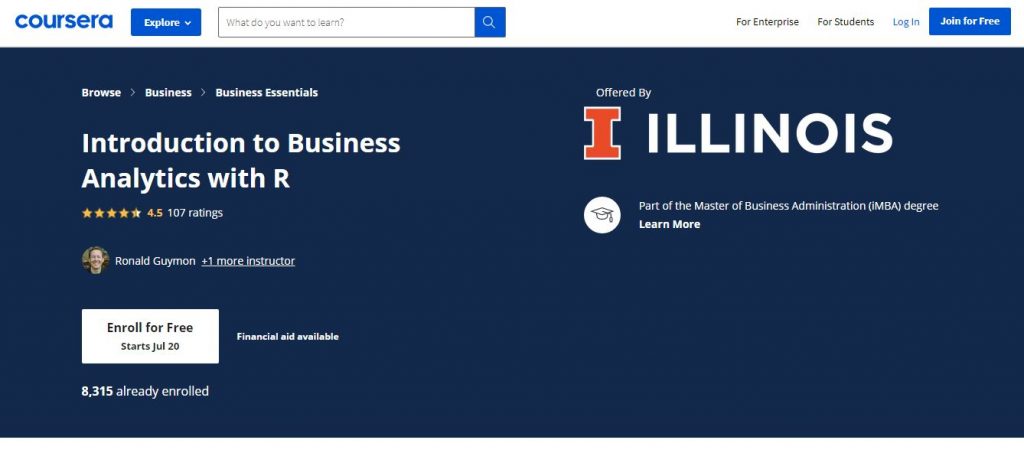Click the graduation cap degree icon
1024x453 pixels.
click(x=602, y=214)
